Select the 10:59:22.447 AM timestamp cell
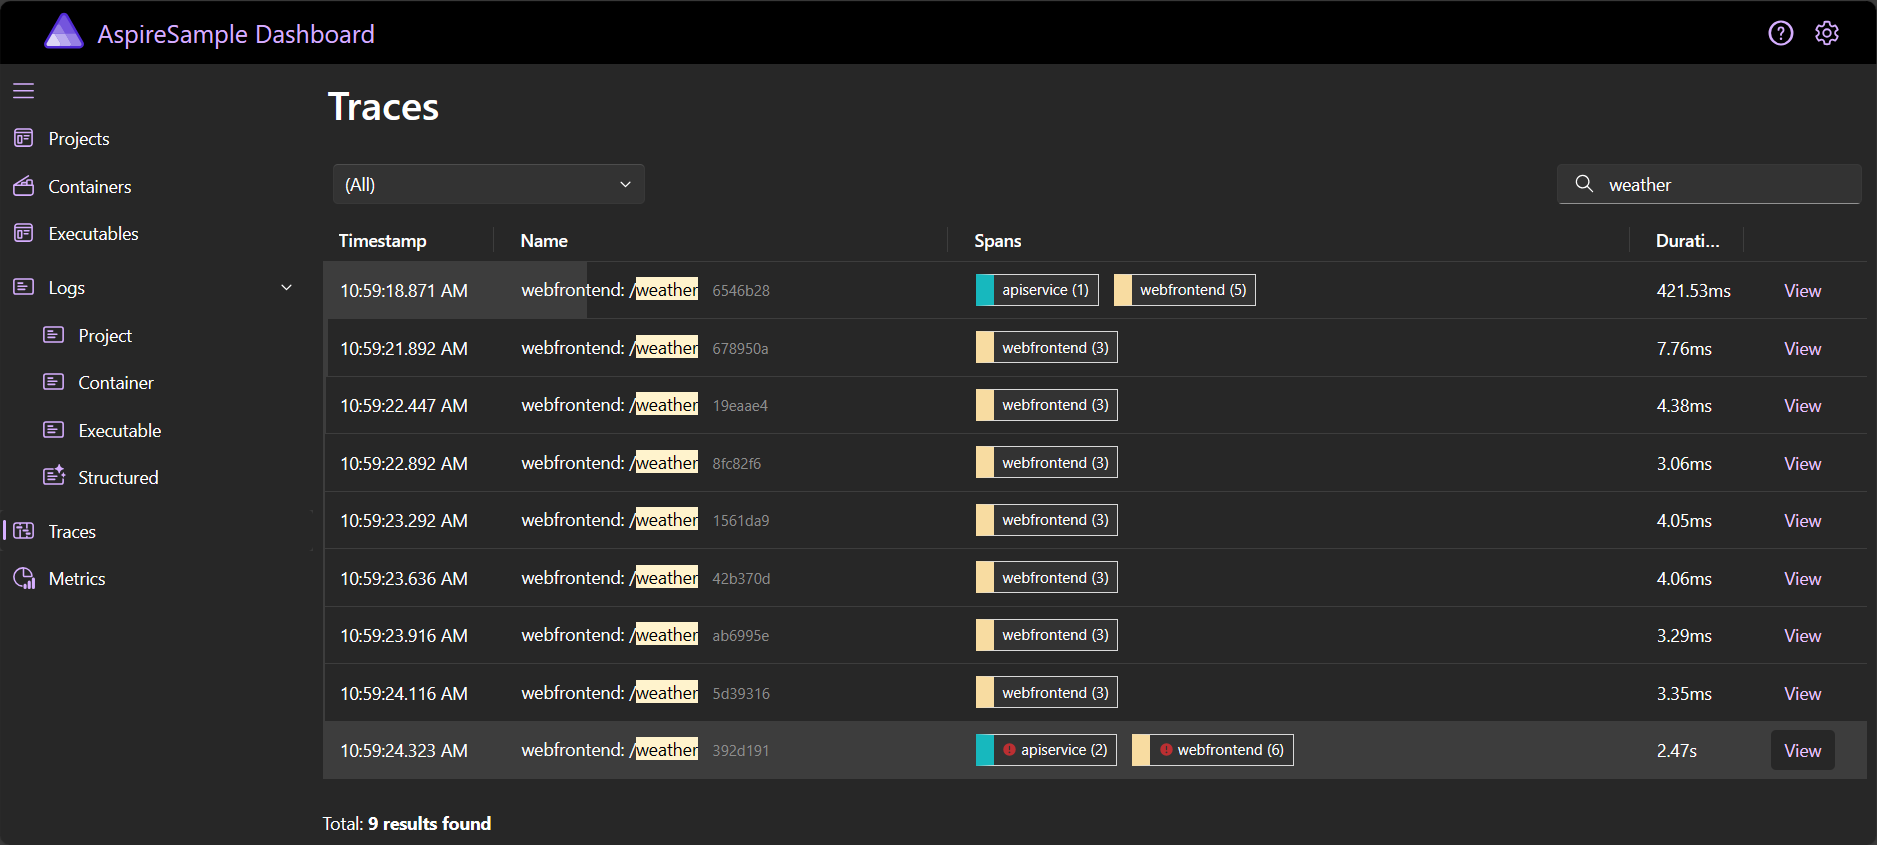This screenshot has height=845, width=1877. [x=404, y=406]
